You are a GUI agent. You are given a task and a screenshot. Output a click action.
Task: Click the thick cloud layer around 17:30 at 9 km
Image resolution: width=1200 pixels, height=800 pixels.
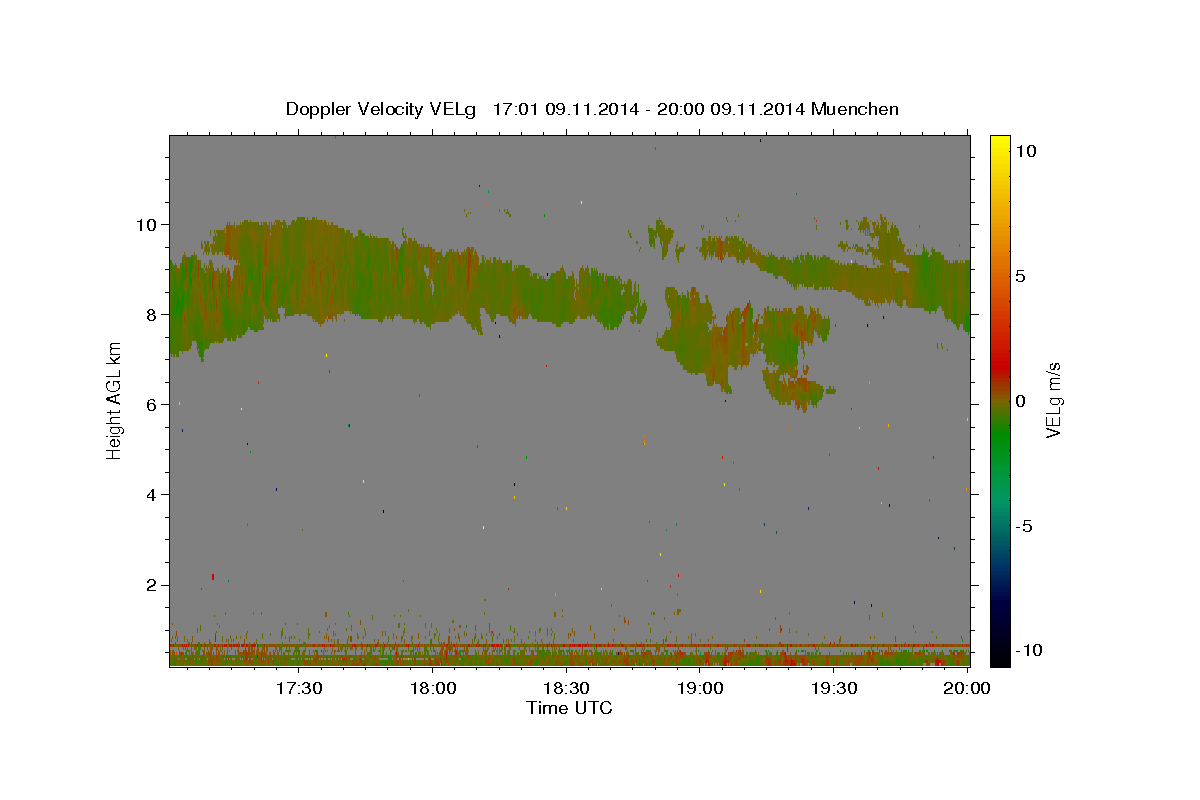[x=300, y=270]
